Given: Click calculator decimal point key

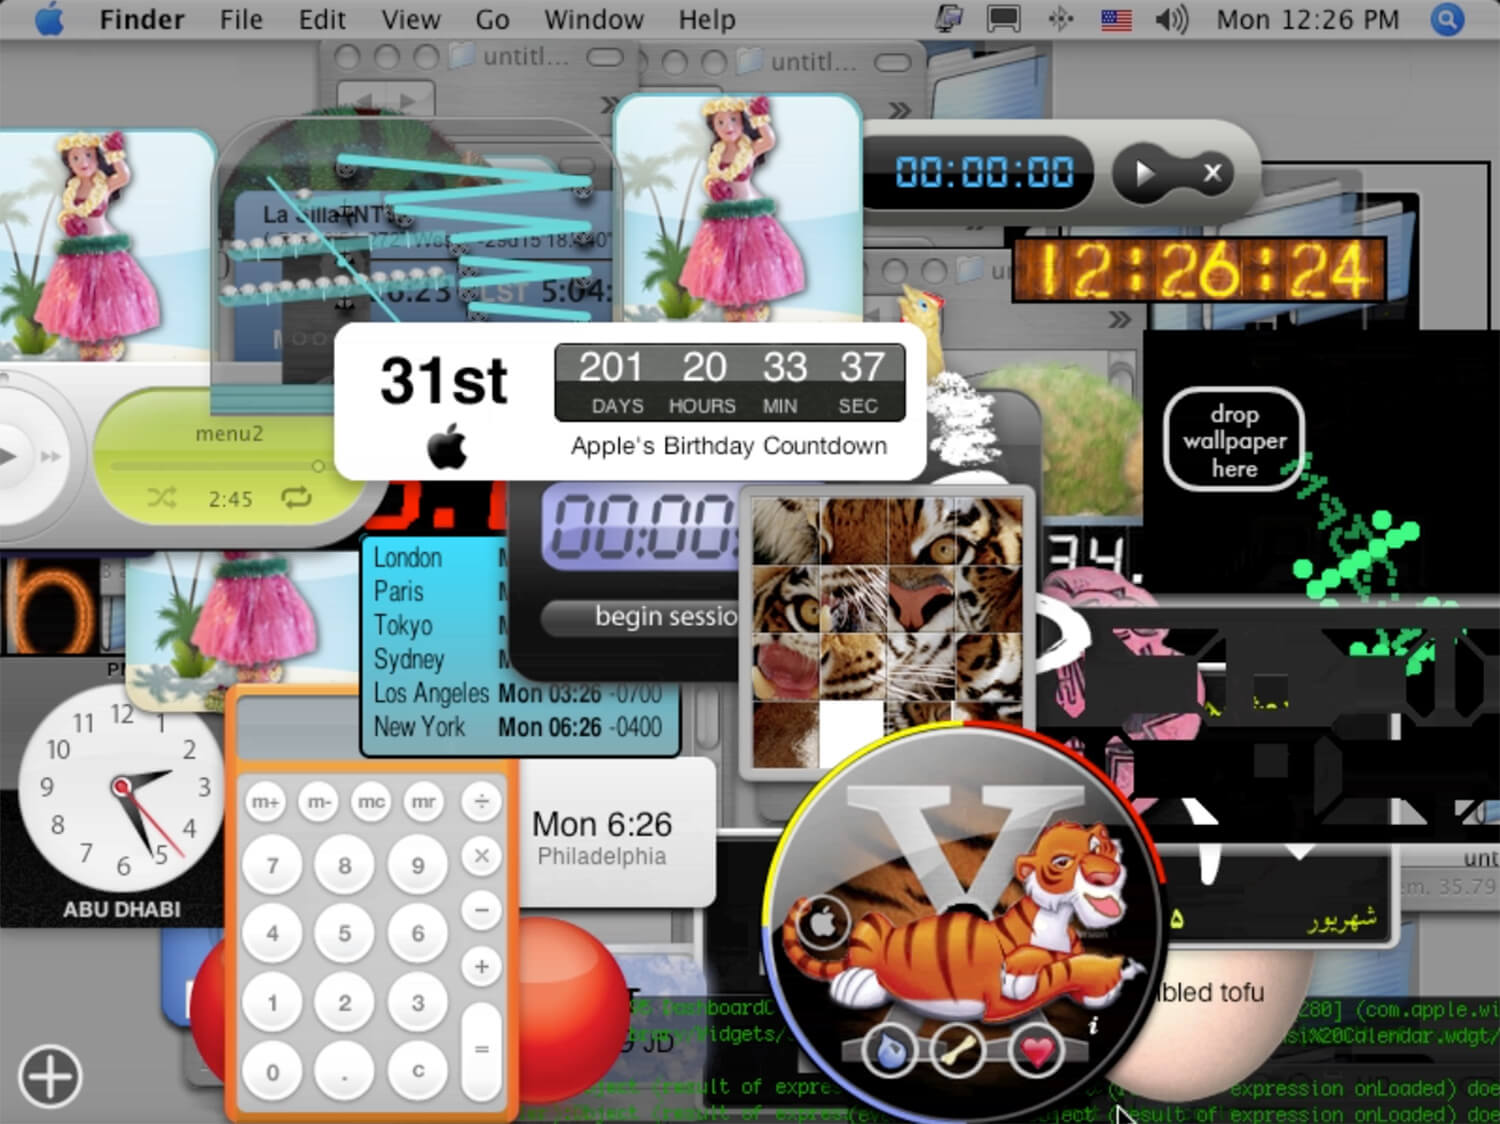Looking at the screenshot, I should pos(345,1072).
